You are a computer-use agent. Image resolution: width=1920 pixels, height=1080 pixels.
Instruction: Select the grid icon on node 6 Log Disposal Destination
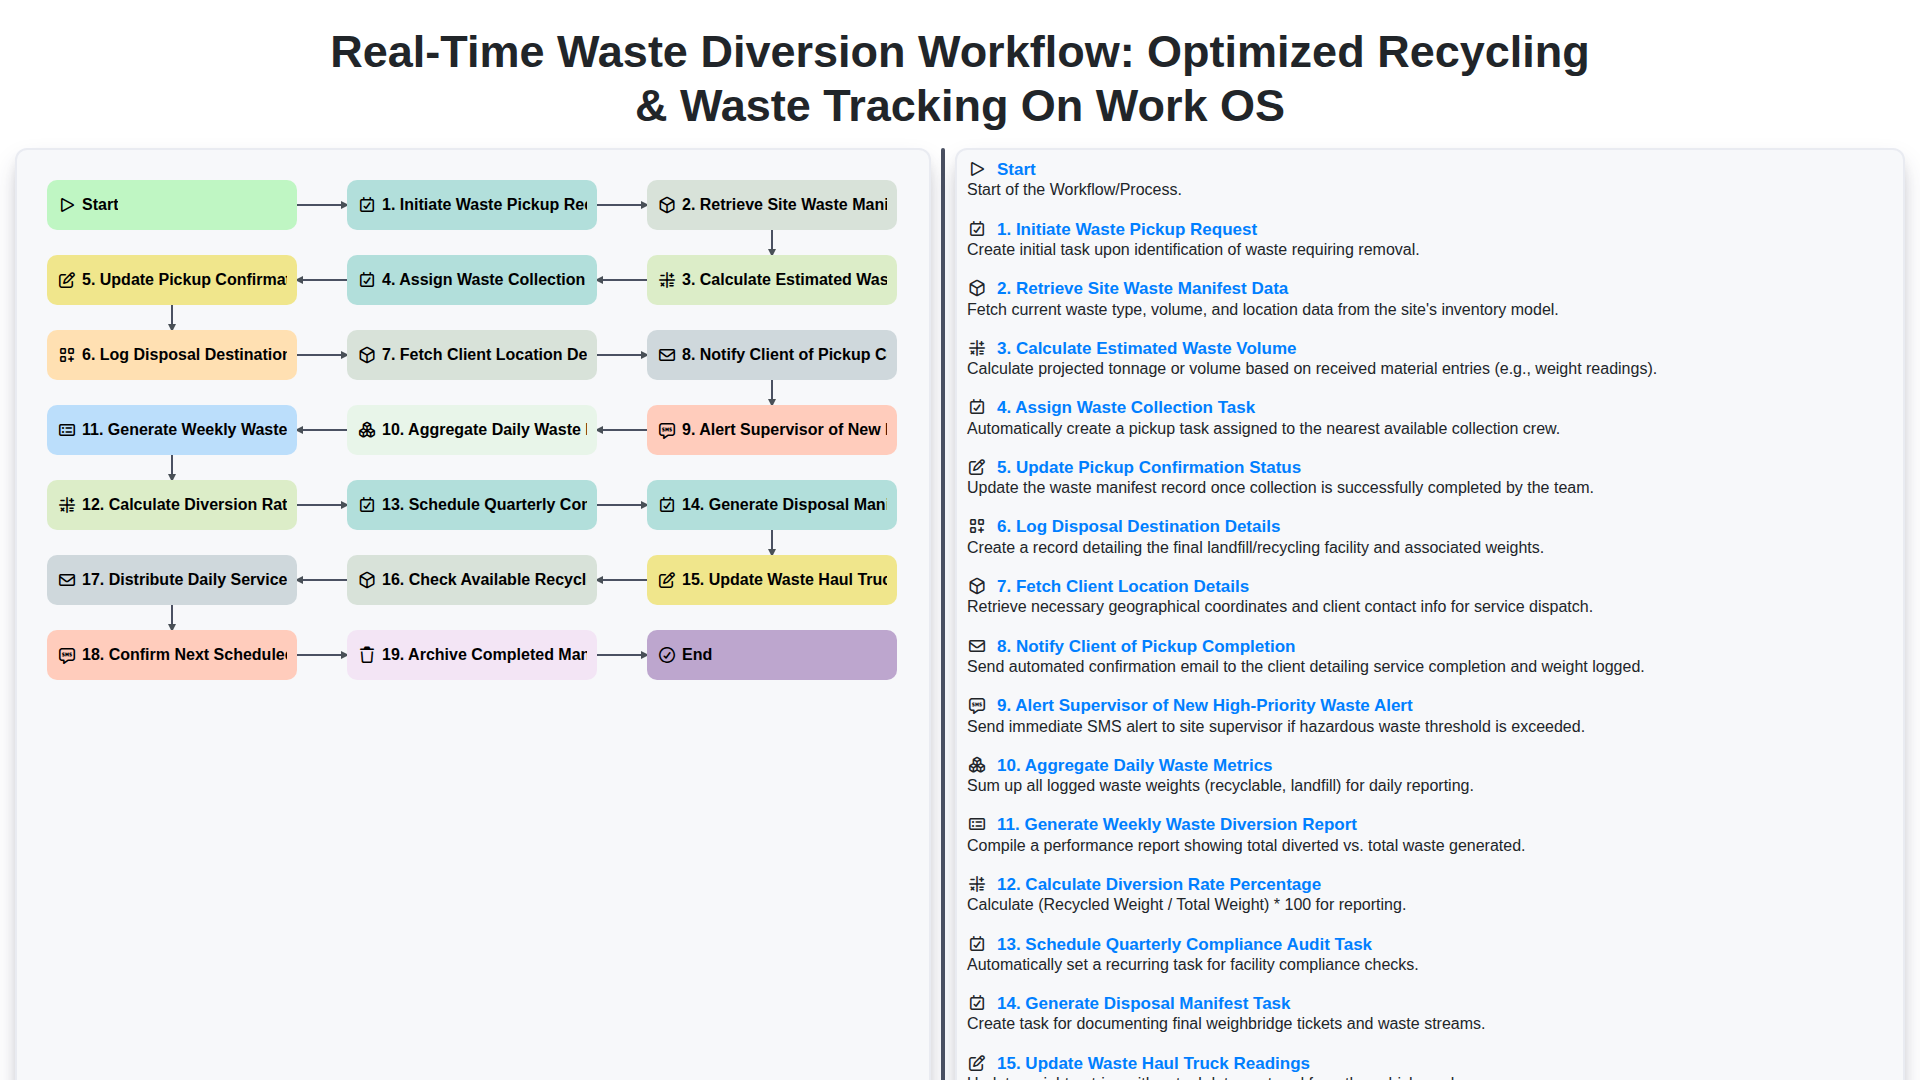point(68,355)
